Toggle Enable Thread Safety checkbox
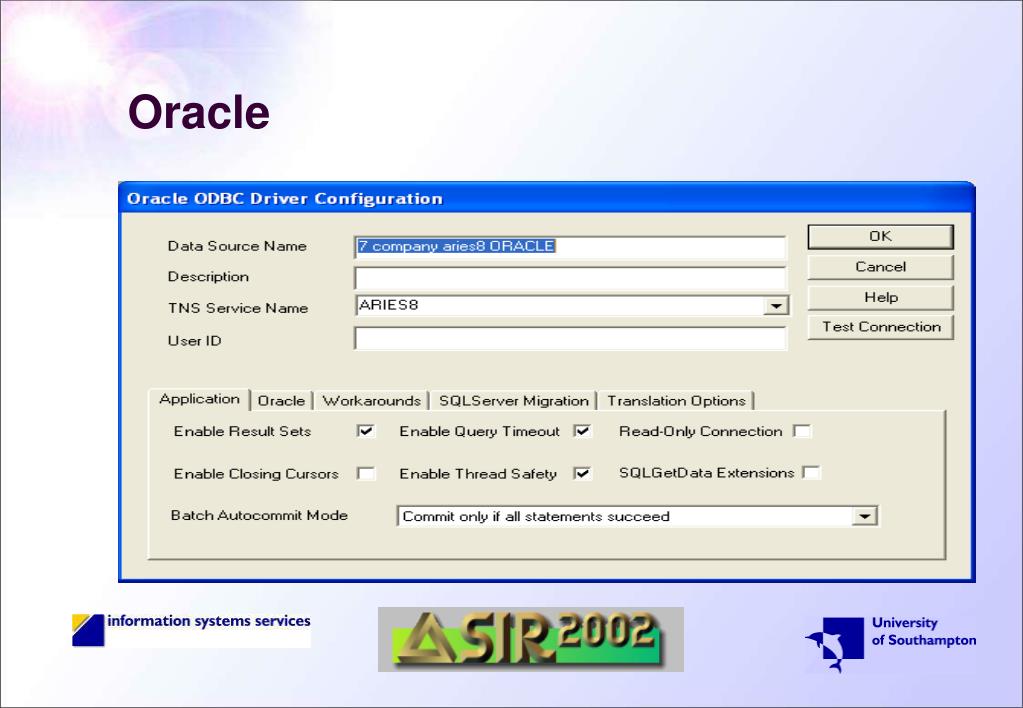 point(583,474)
